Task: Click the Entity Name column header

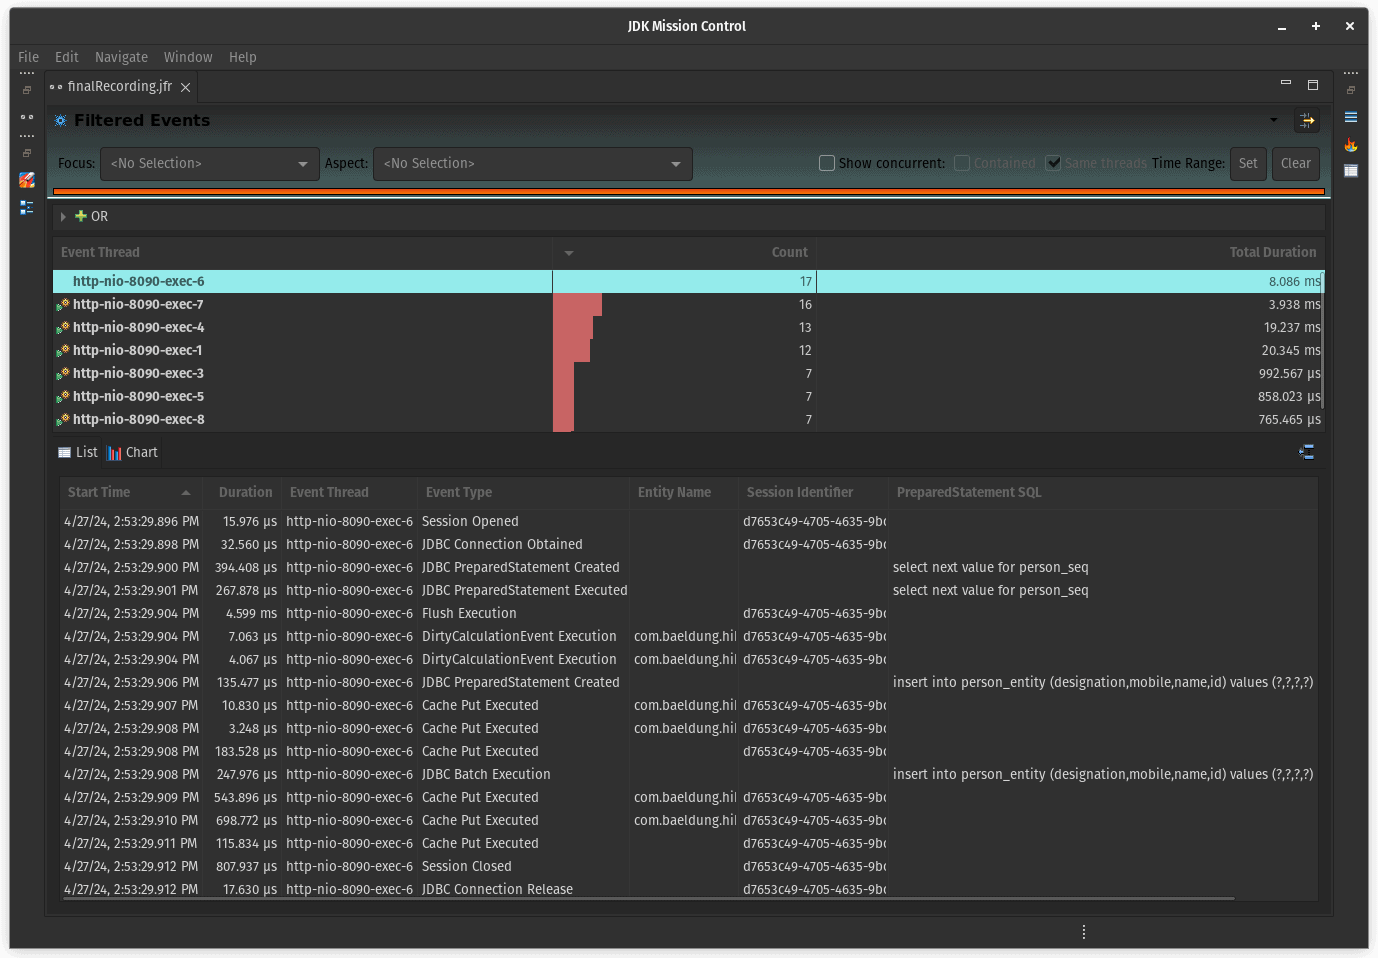Action: [684, 492]
